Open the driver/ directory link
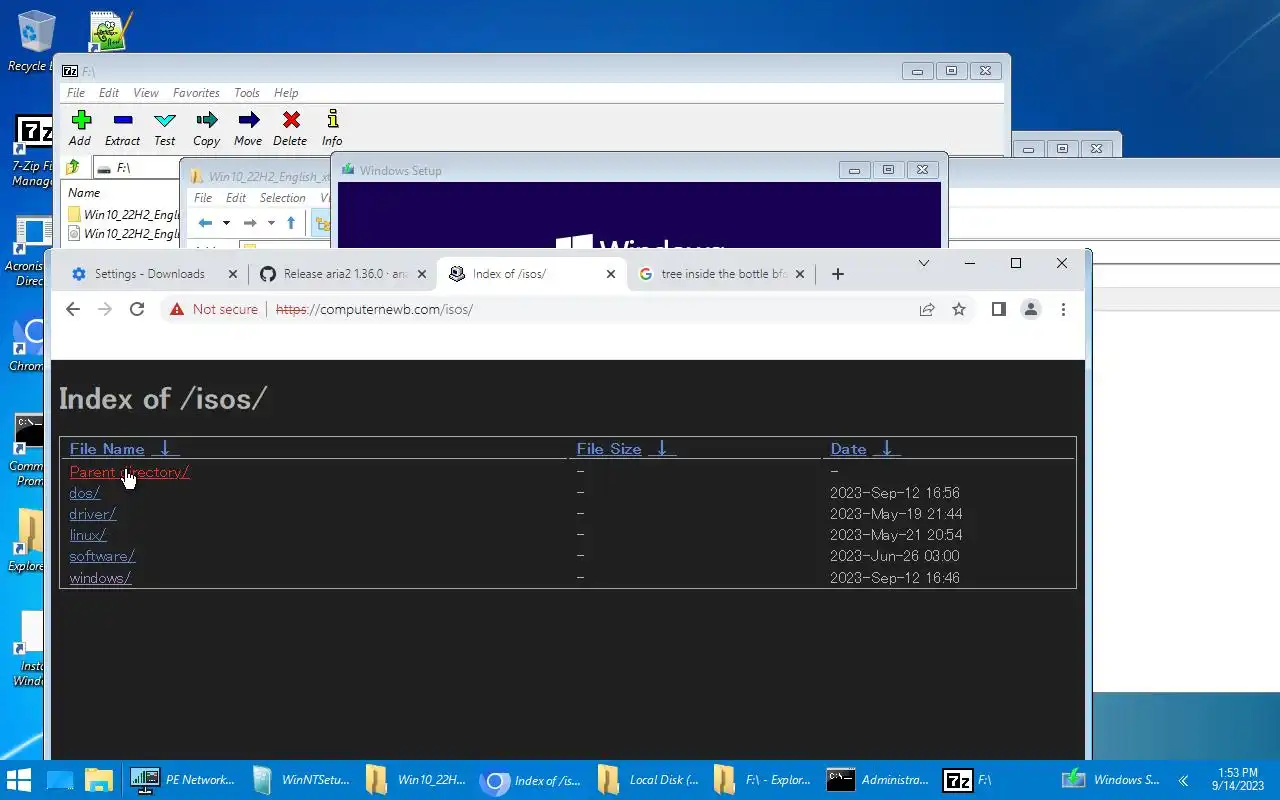Screen dimensions: 1280x800 [x=93, y=514]
